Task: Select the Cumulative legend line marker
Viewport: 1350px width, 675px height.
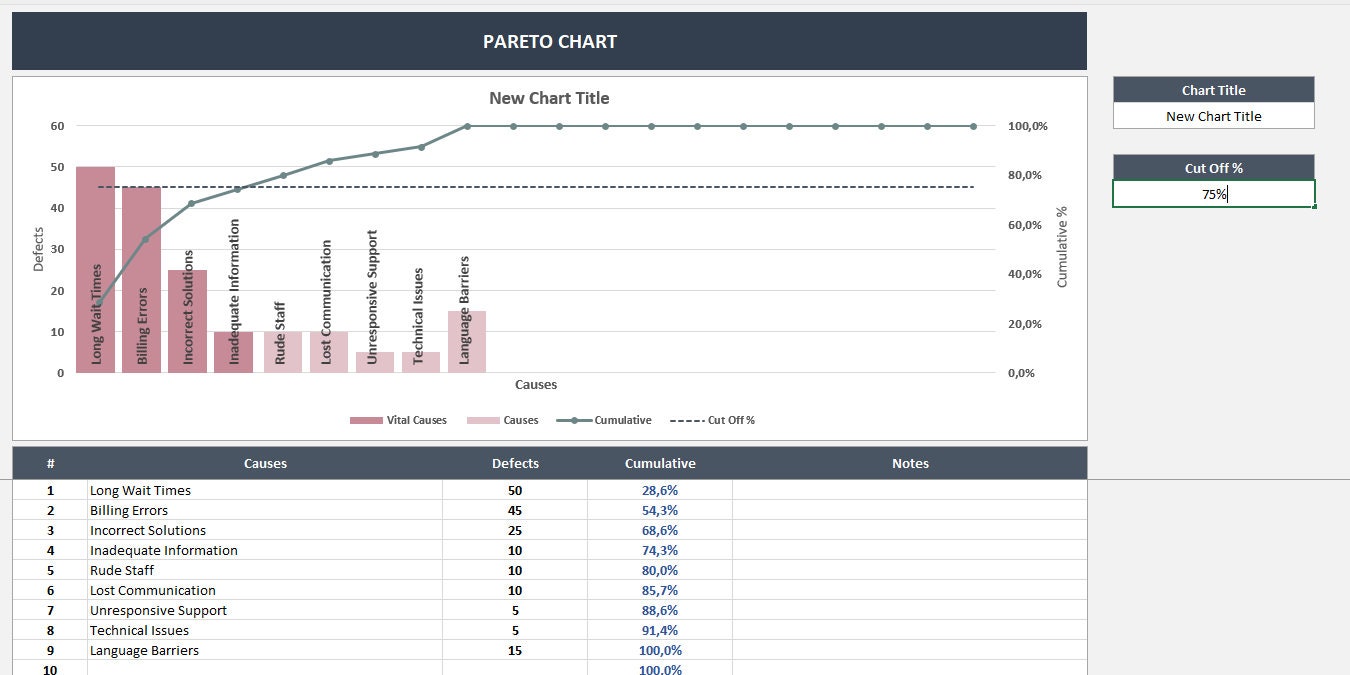Action: (575, 421)
